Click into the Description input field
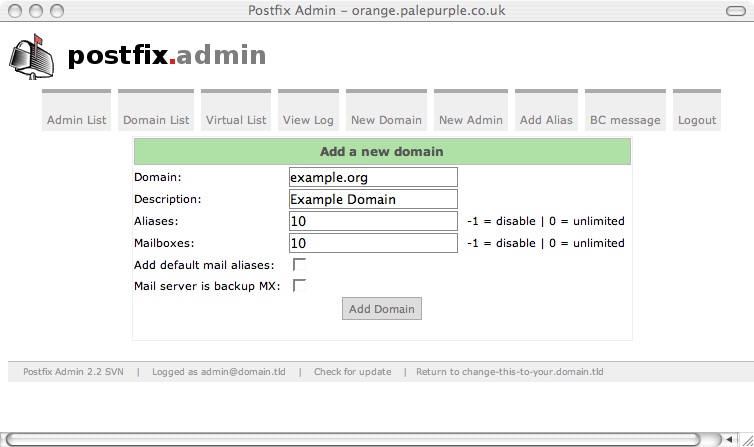754x447 pixels. [373, 199]
